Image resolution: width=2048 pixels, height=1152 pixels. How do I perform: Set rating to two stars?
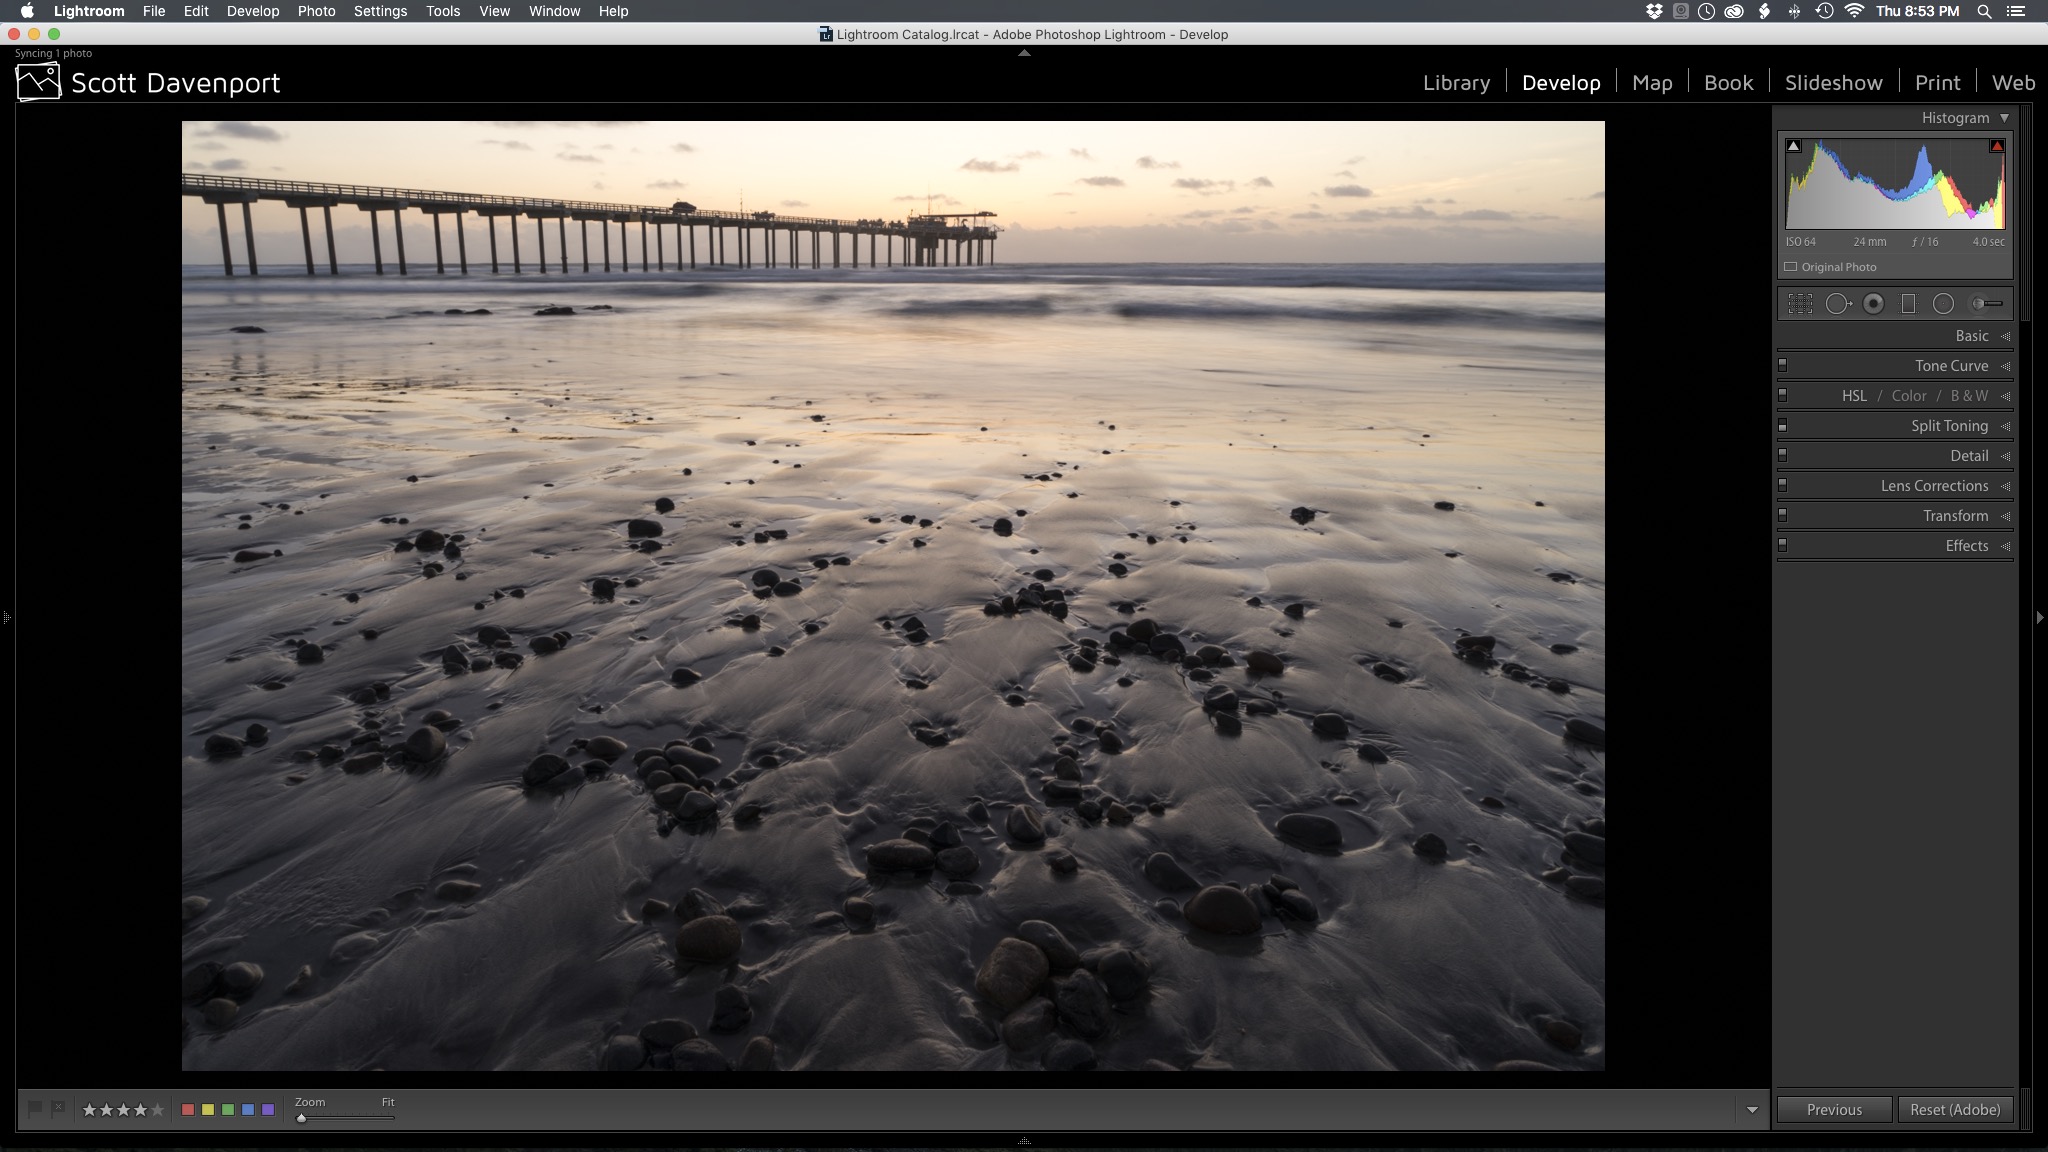coord(106,1110)
